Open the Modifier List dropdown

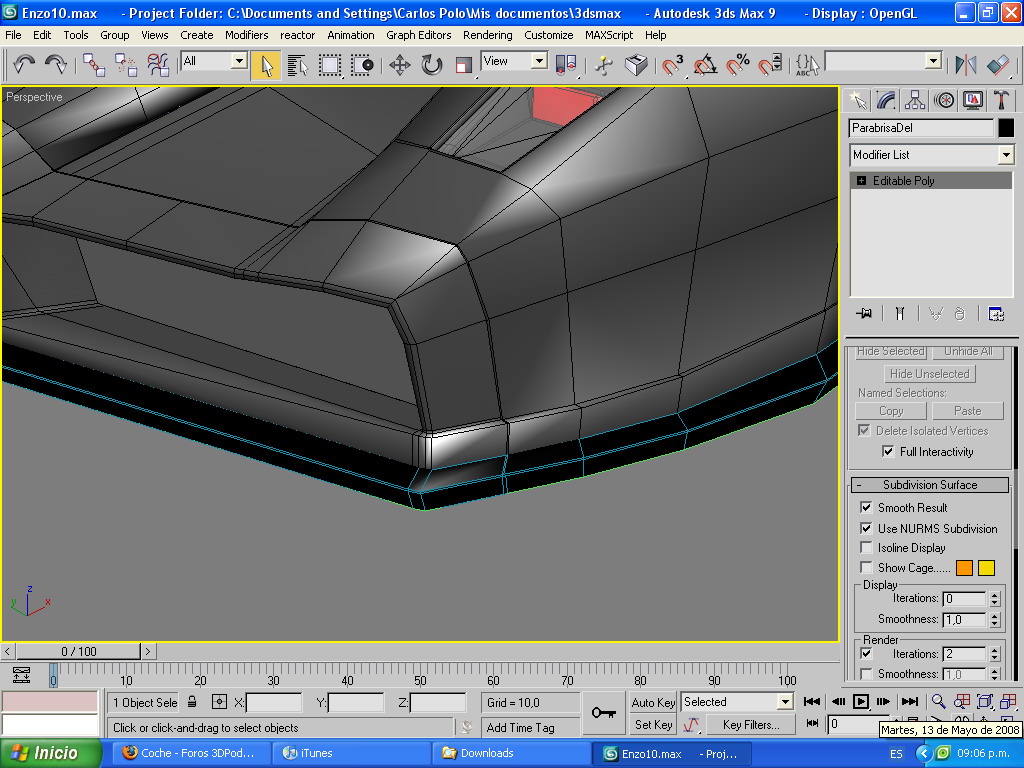(1006, 155)
